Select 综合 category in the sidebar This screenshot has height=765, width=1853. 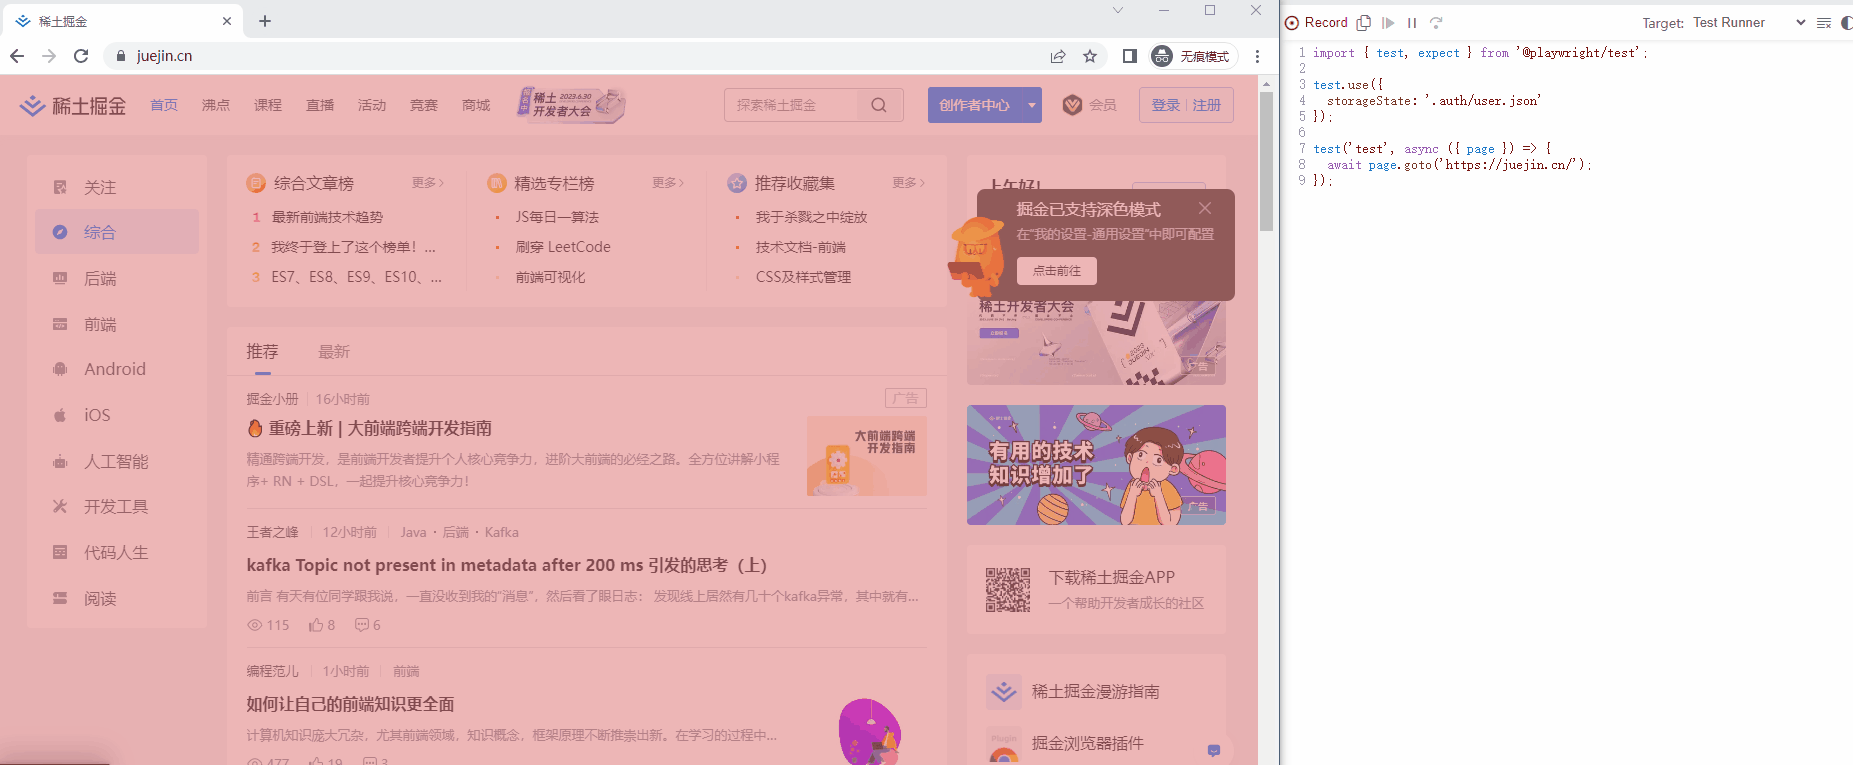click(117, 232)
